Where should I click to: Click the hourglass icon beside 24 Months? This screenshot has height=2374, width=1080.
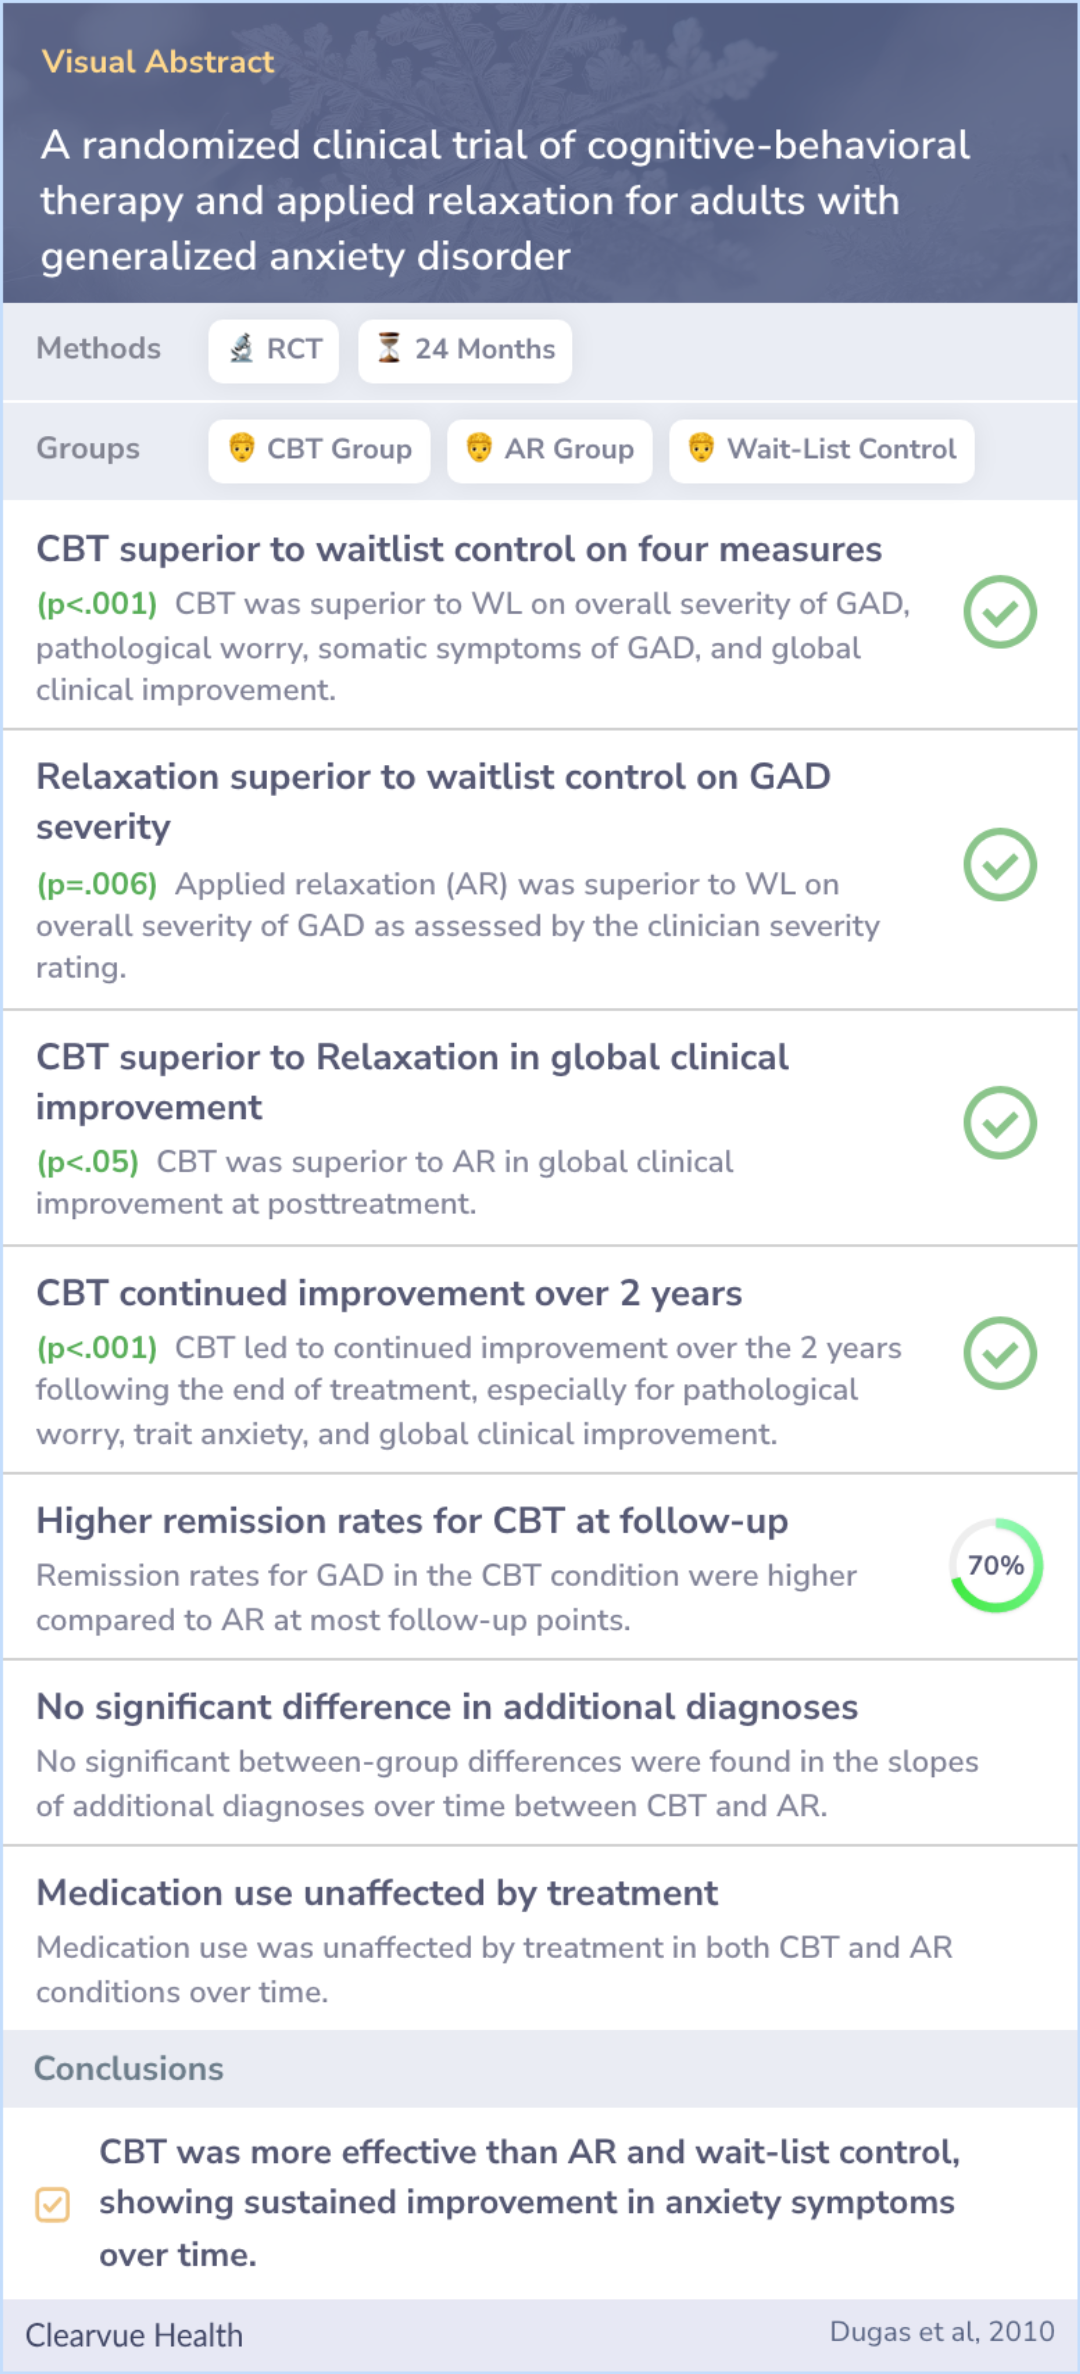pos(389,349)
